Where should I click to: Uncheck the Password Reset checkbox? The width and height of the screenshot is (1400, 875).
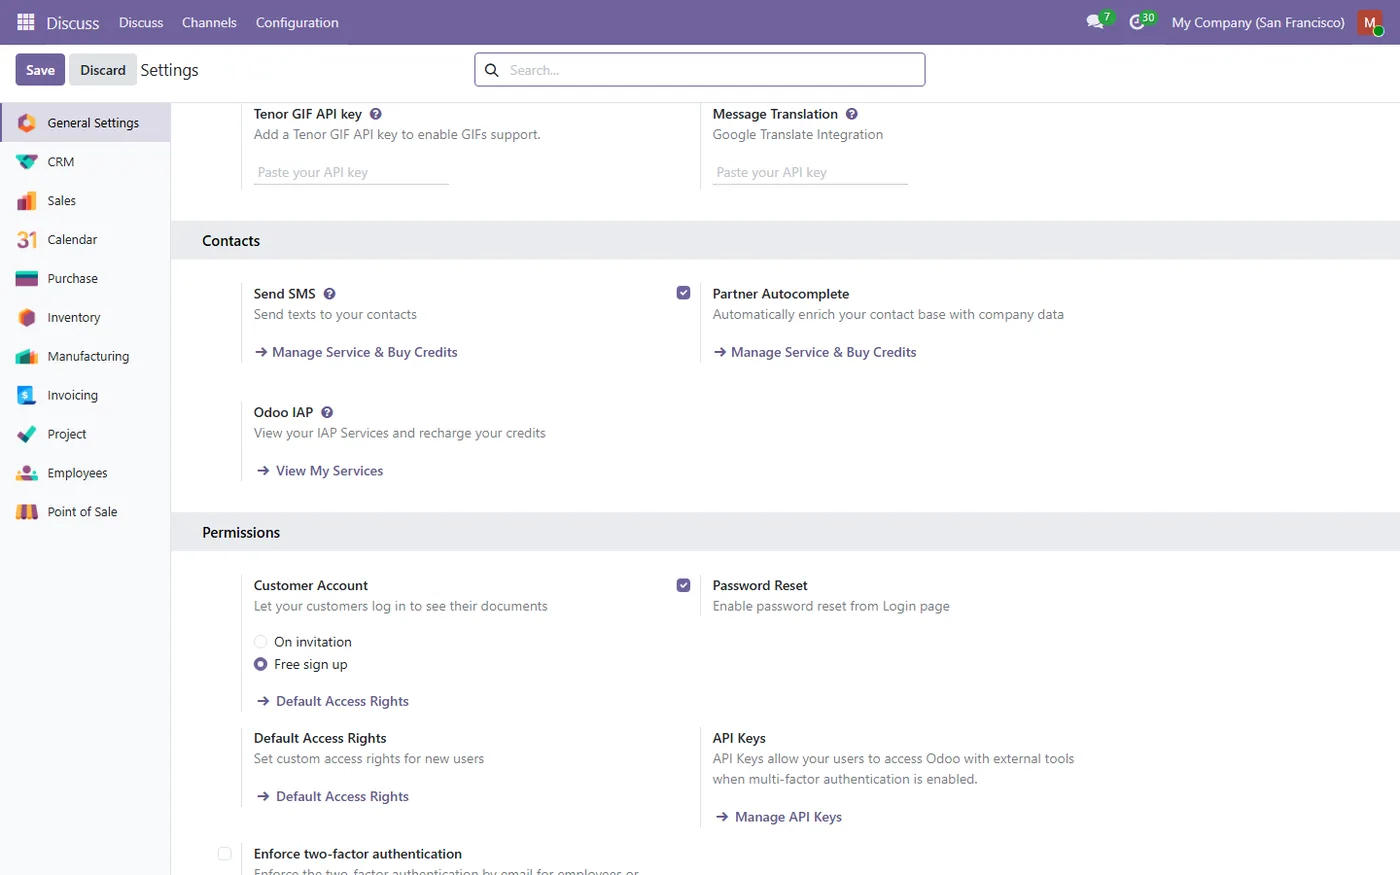click(683, 585)
